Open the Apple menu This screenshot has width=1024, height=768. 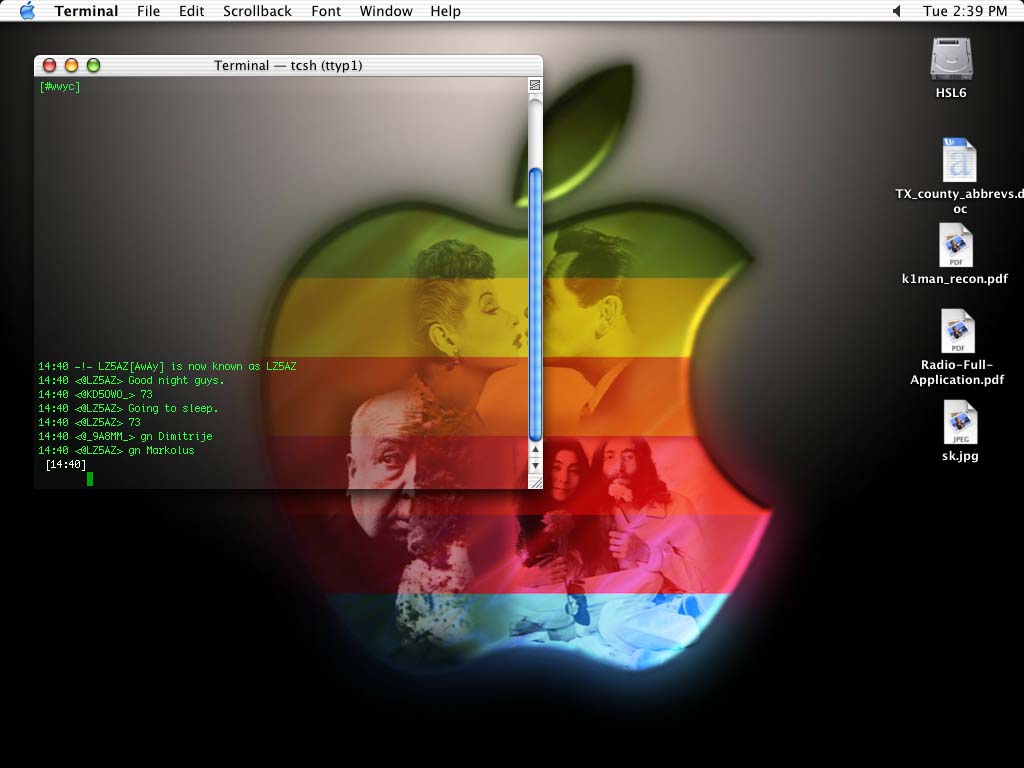coord(27,10)
